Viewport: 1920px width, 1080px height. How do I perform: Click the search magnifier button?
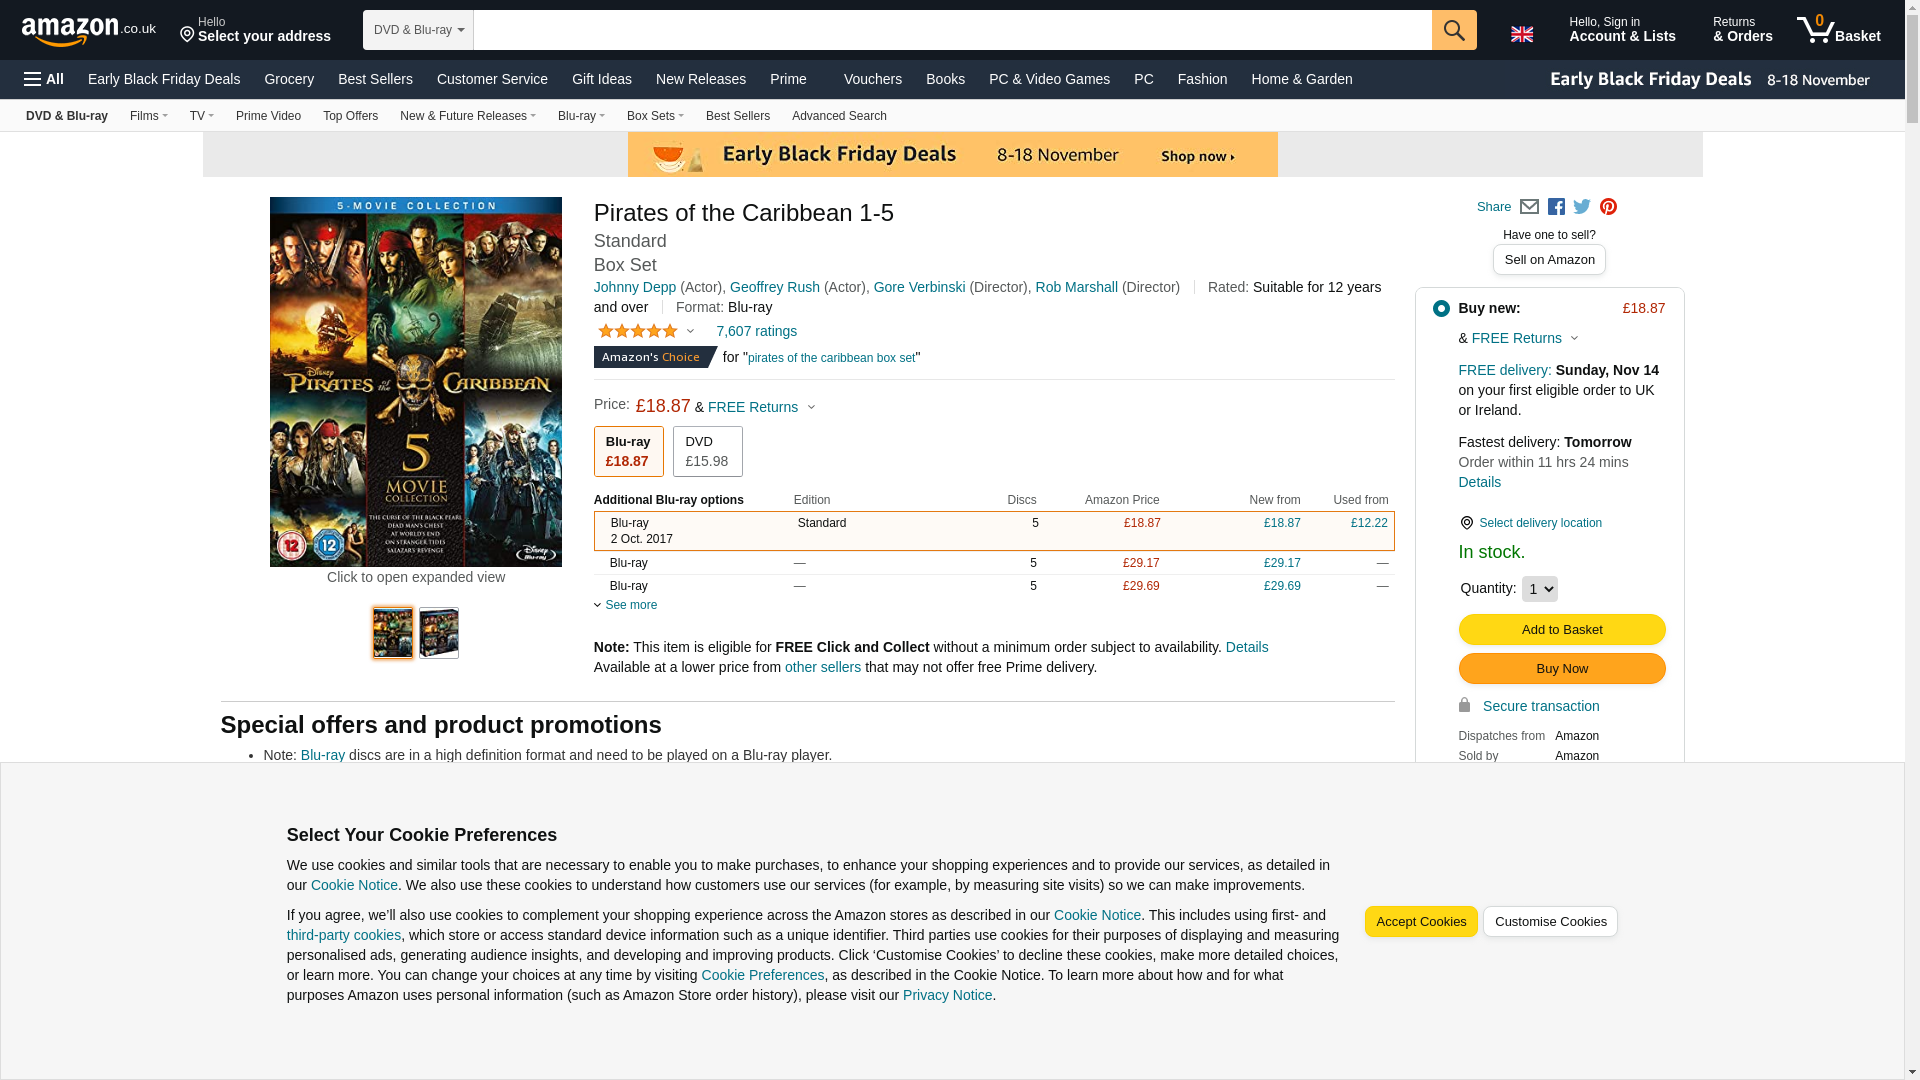pyautogui.click(x=1453, y=30)
